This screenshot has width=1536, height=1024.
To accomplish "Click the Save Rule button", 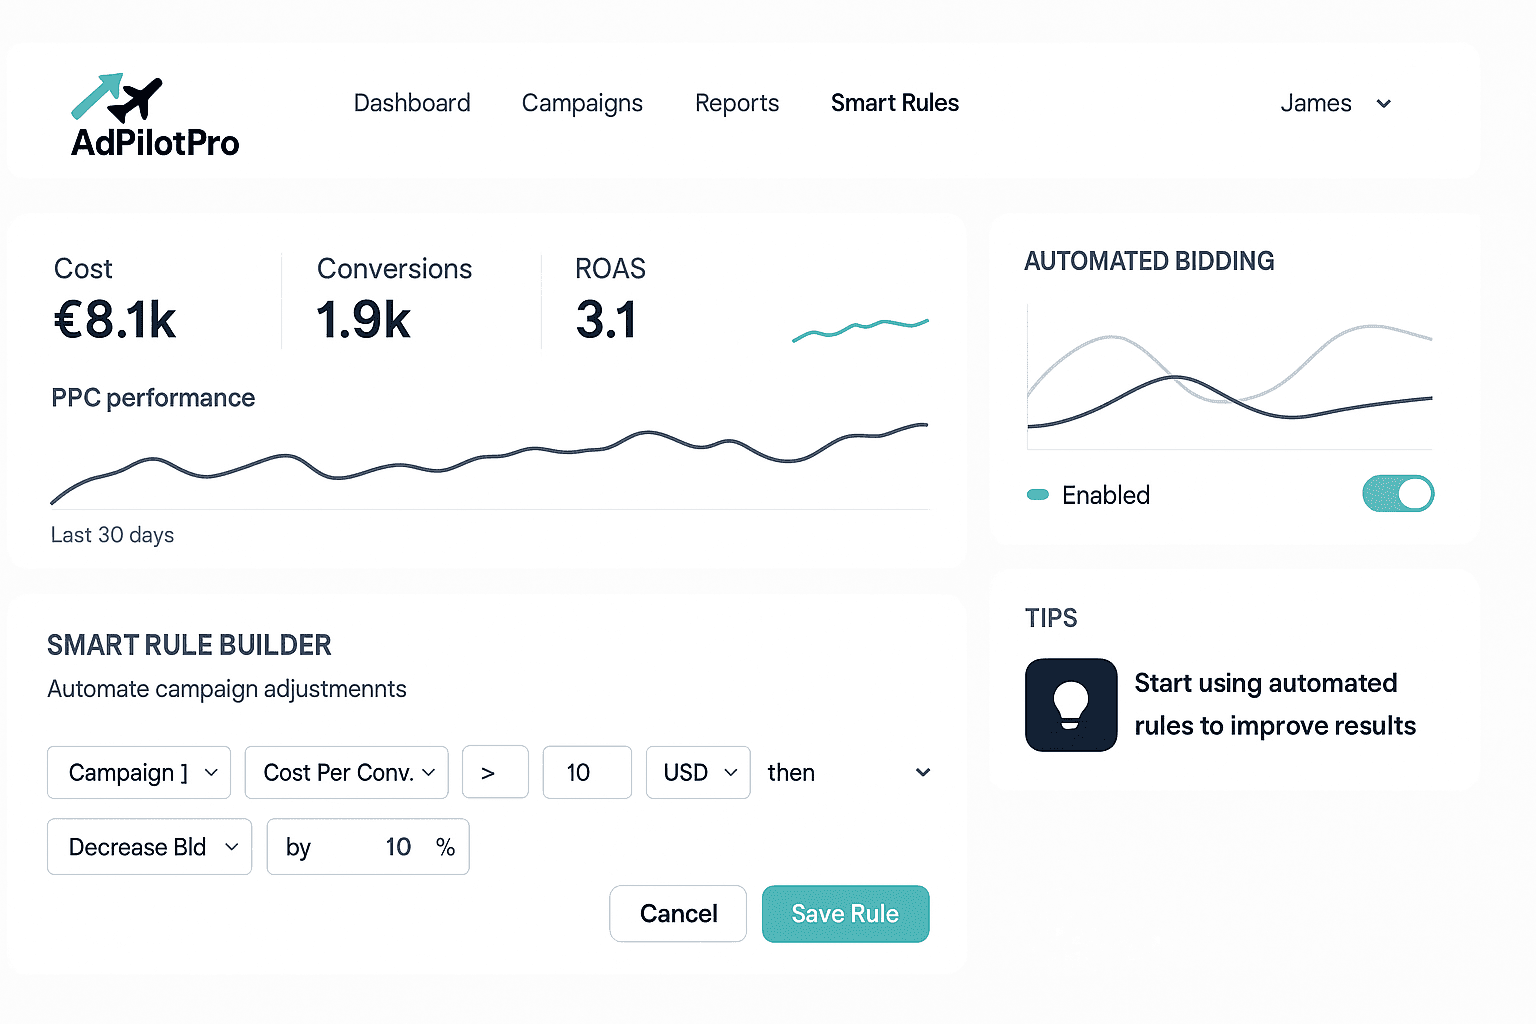I will [846, 914].
